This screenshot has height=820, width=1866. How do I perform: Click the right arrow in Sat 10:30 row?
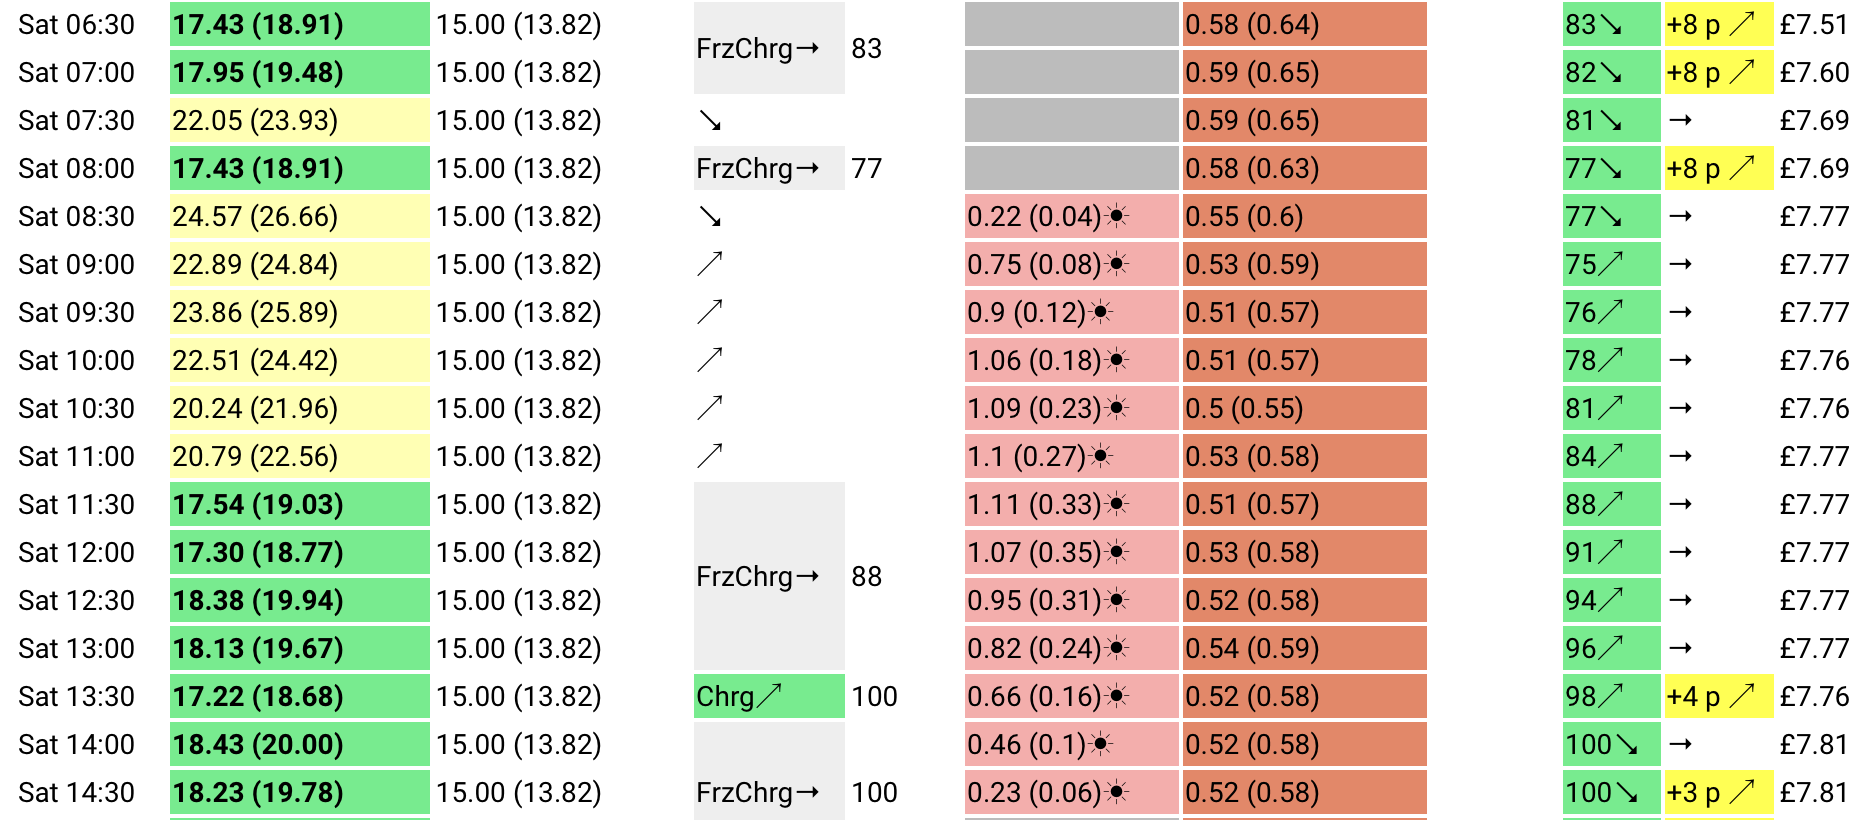[x=1681, y=408]
